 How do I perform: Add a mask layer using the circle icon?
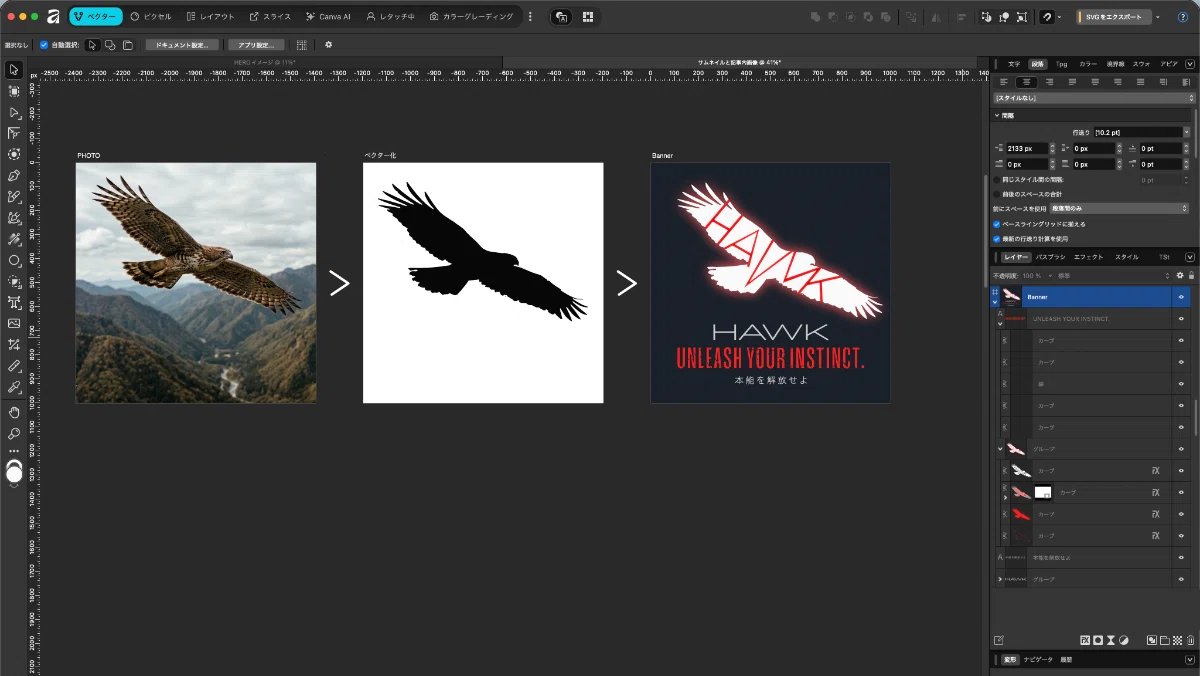pos(1098,640)
